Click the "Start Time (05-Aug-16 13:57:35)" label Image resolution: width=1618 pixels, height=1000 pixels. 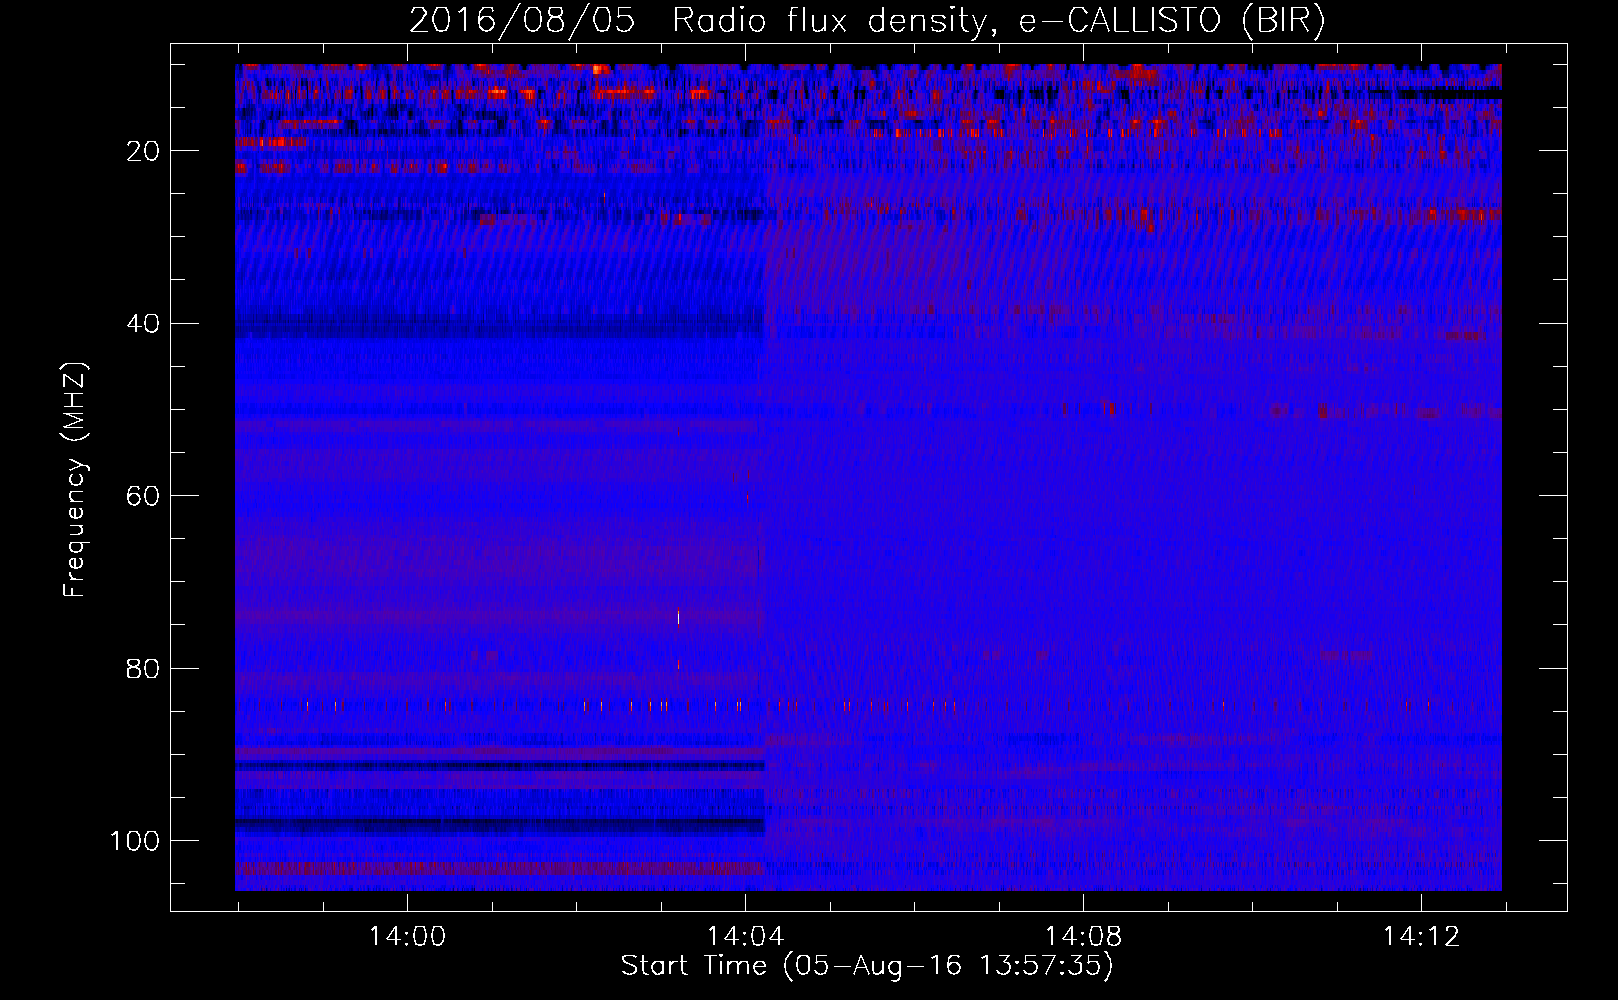tap(867, 966)
